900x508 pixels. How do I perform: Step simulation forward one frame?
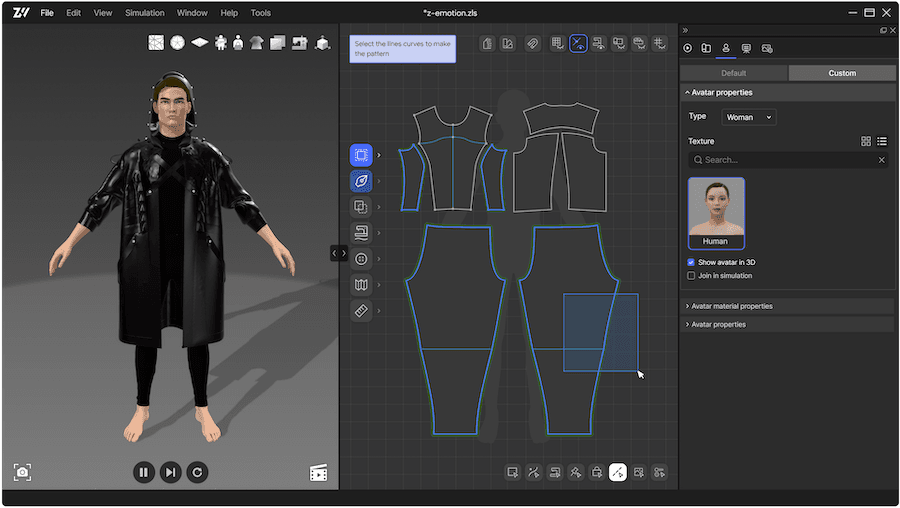click(170, 472)
